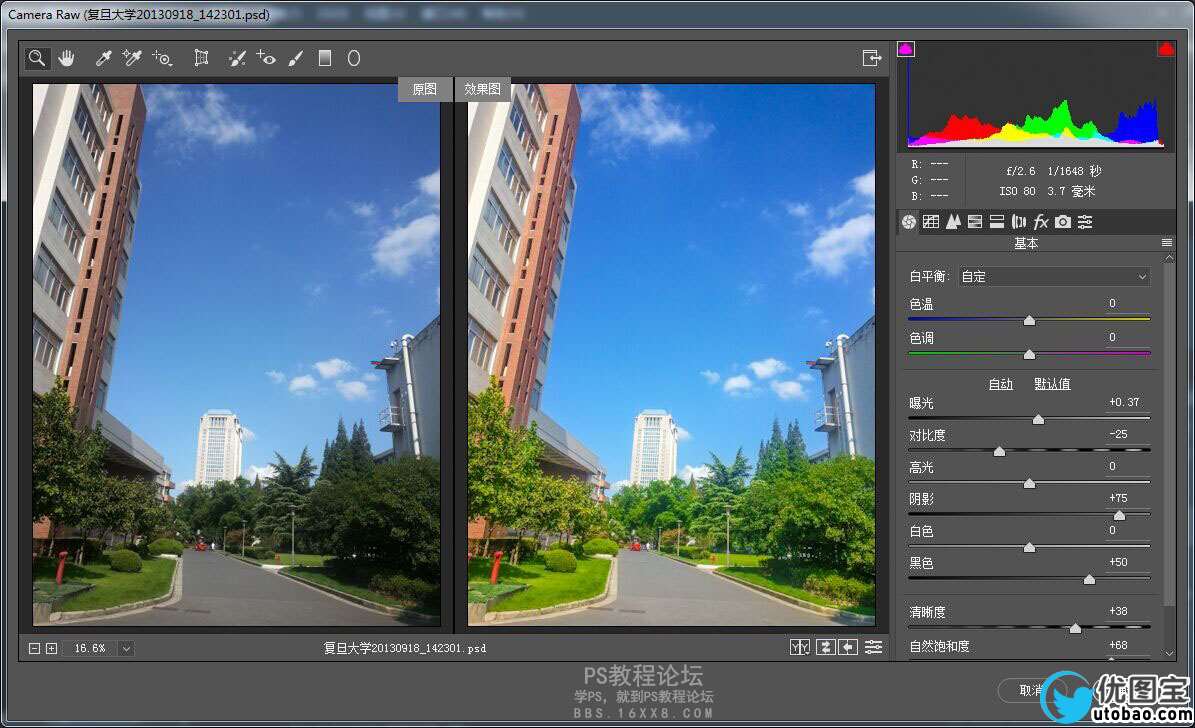The width and height of the screenshot is (1195, 728).
Task: Swap before and after settings
Action: click(825, 647)
